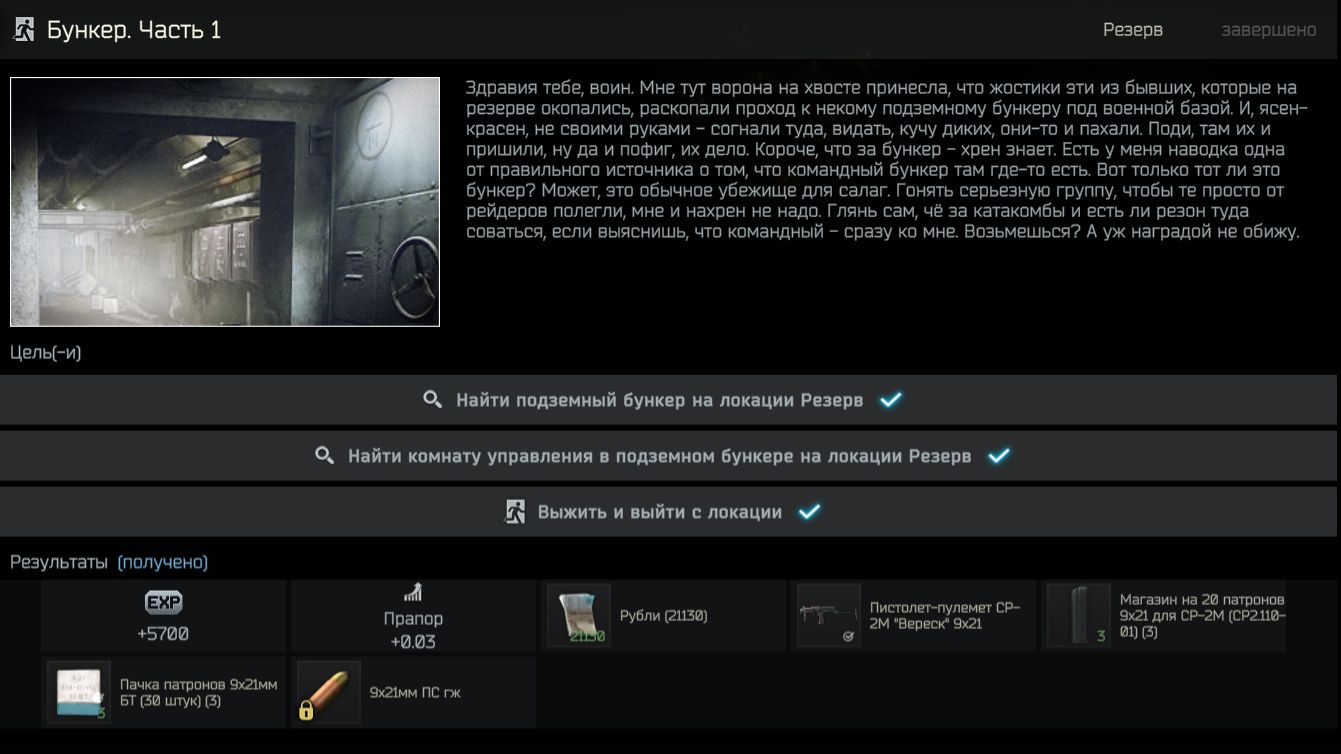Inspect the СР-2М Вереск submachine gun icon
This screenshot has width=1341, height=754.
pos(828,616)
